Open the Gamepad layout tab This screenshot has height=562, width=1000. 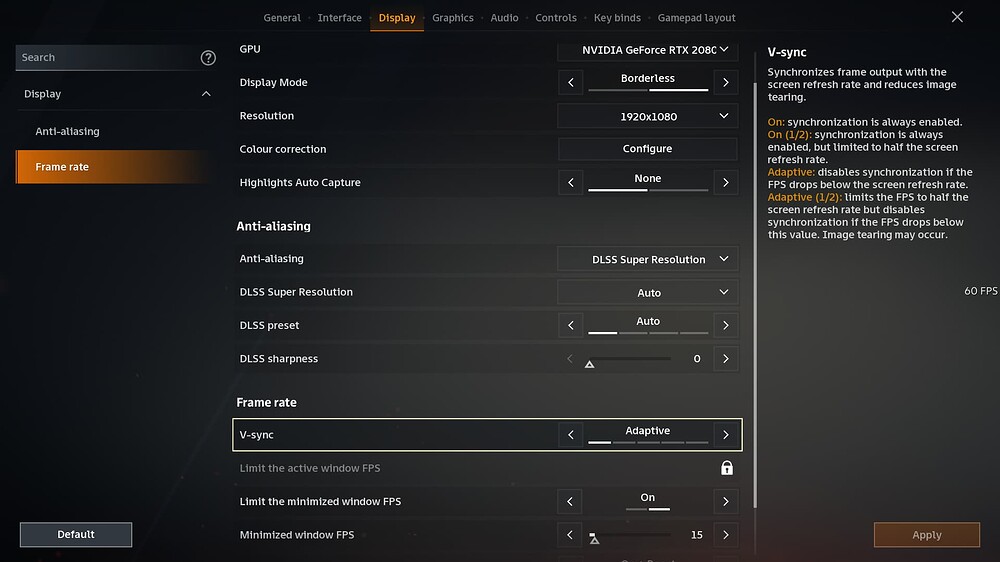696,18
